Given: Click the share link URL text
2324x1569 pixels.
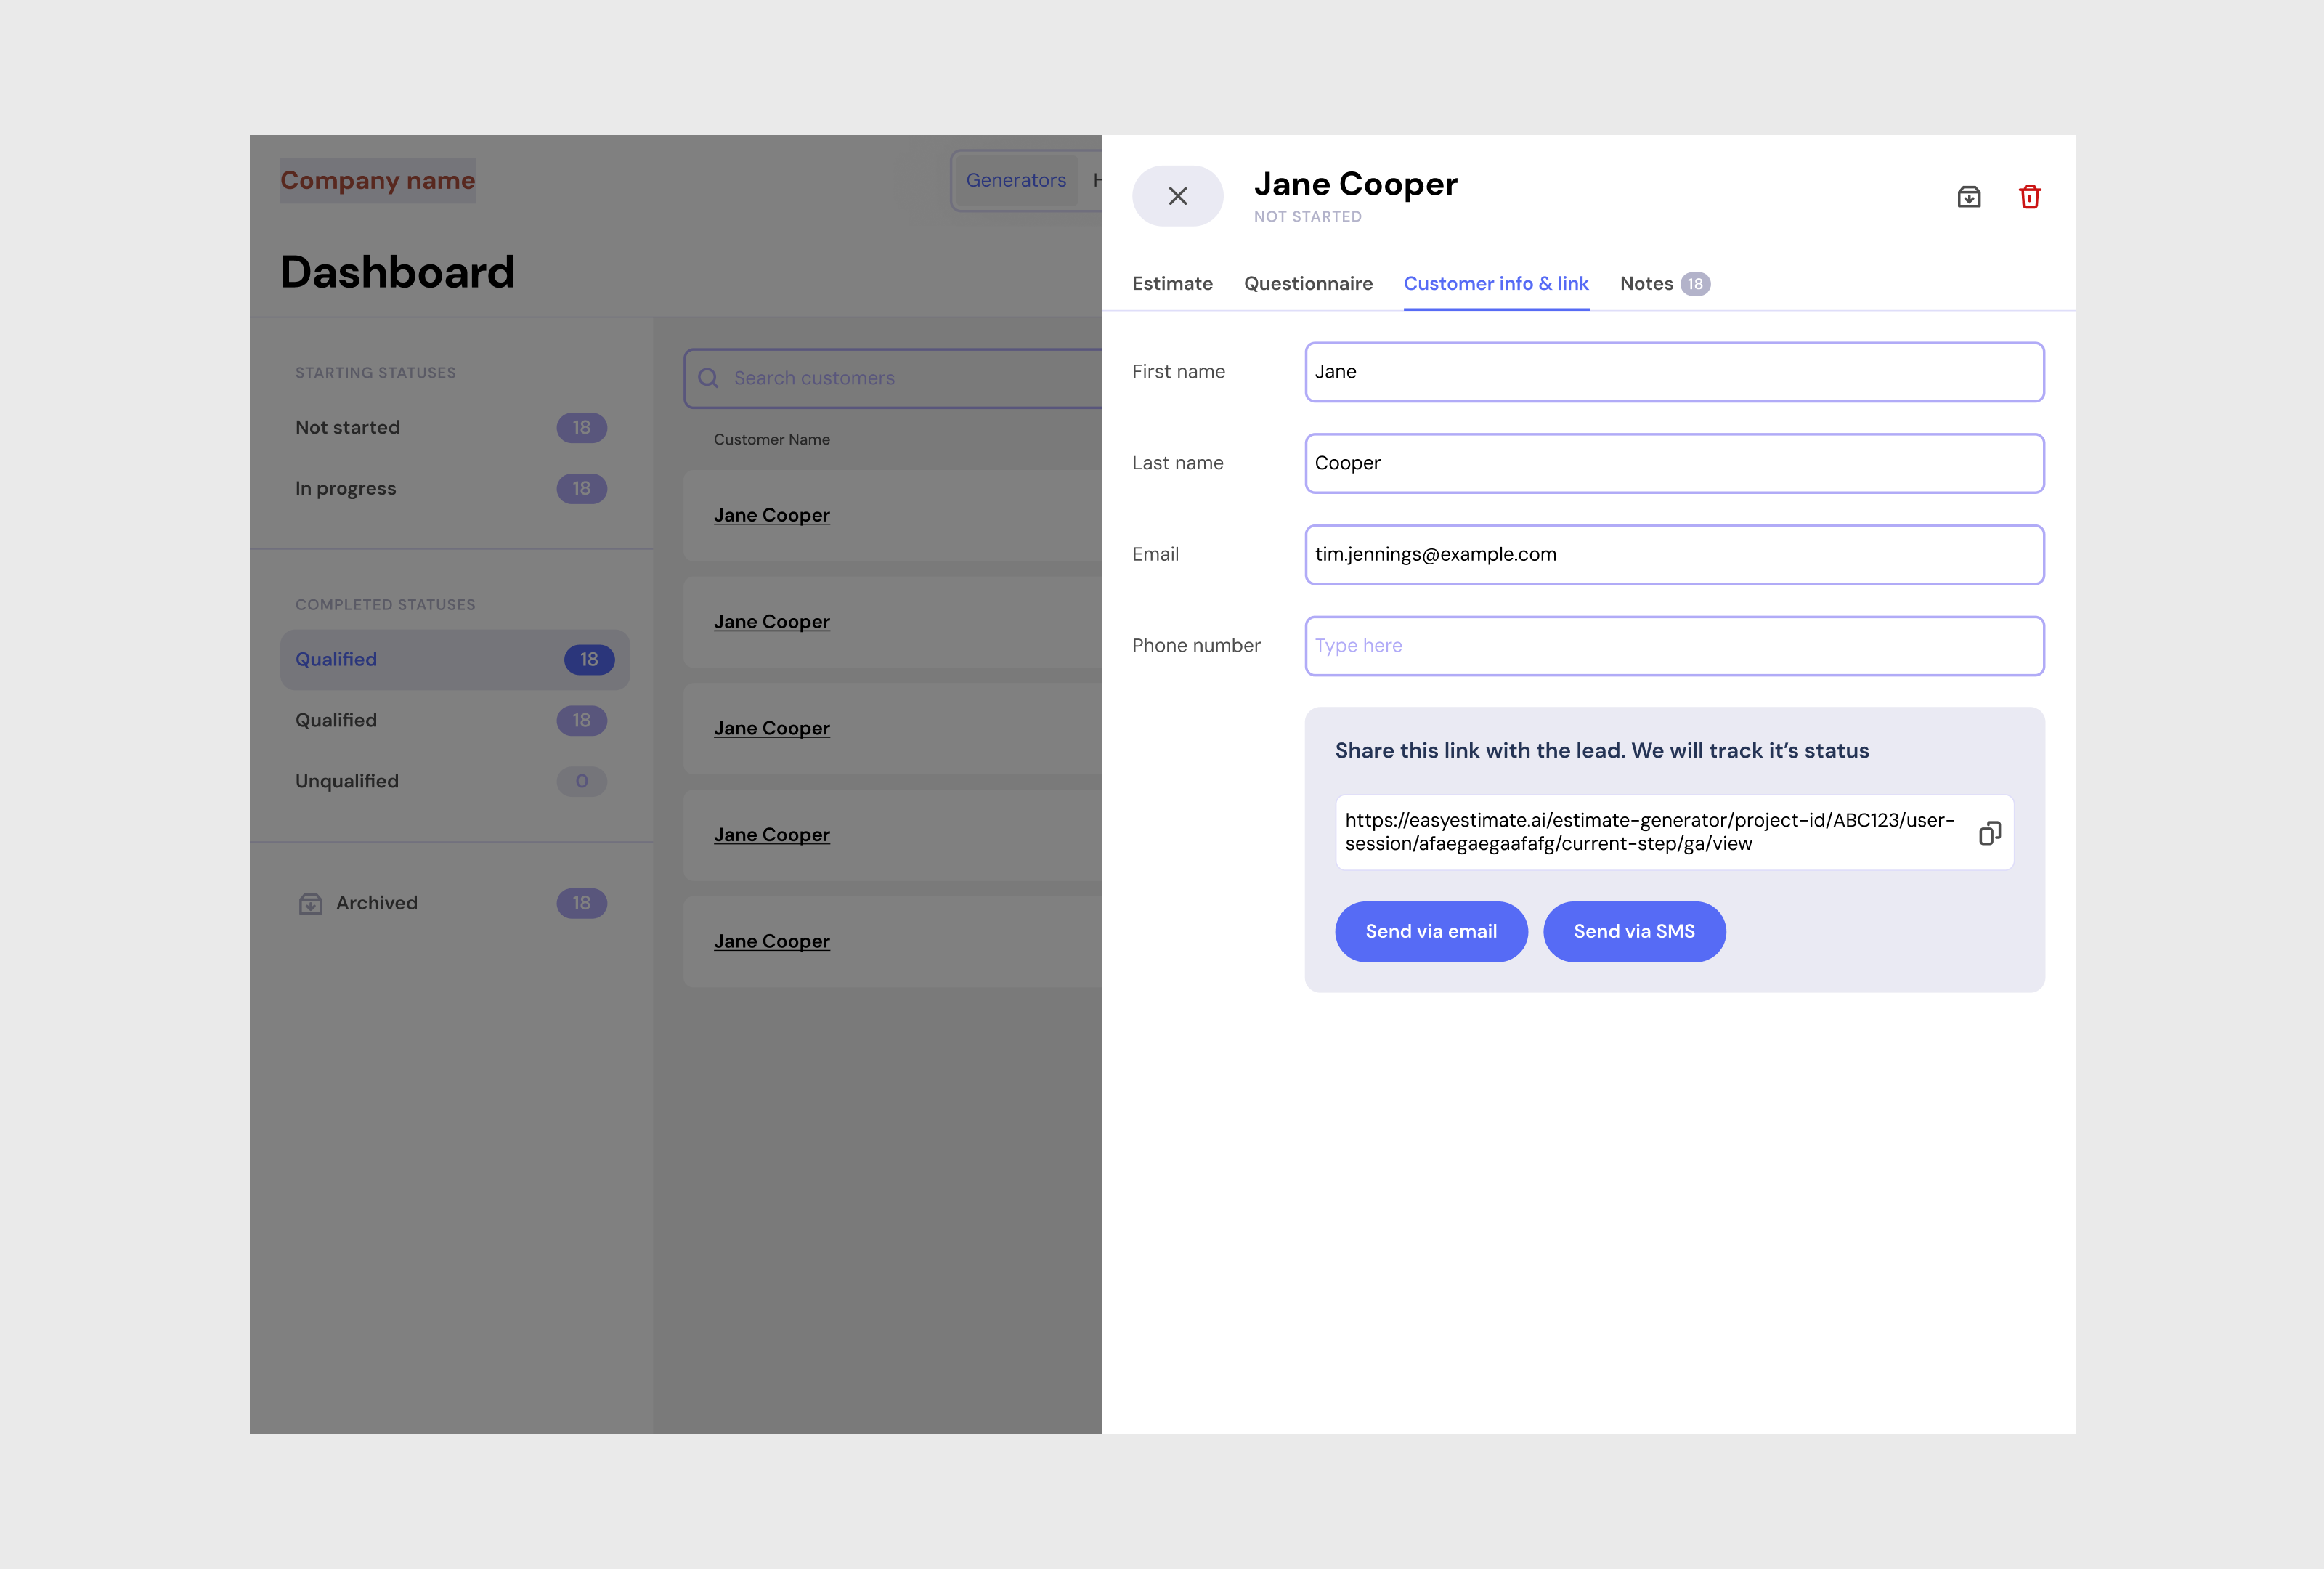Looking at the screenshot, I should click(1649, 832).
